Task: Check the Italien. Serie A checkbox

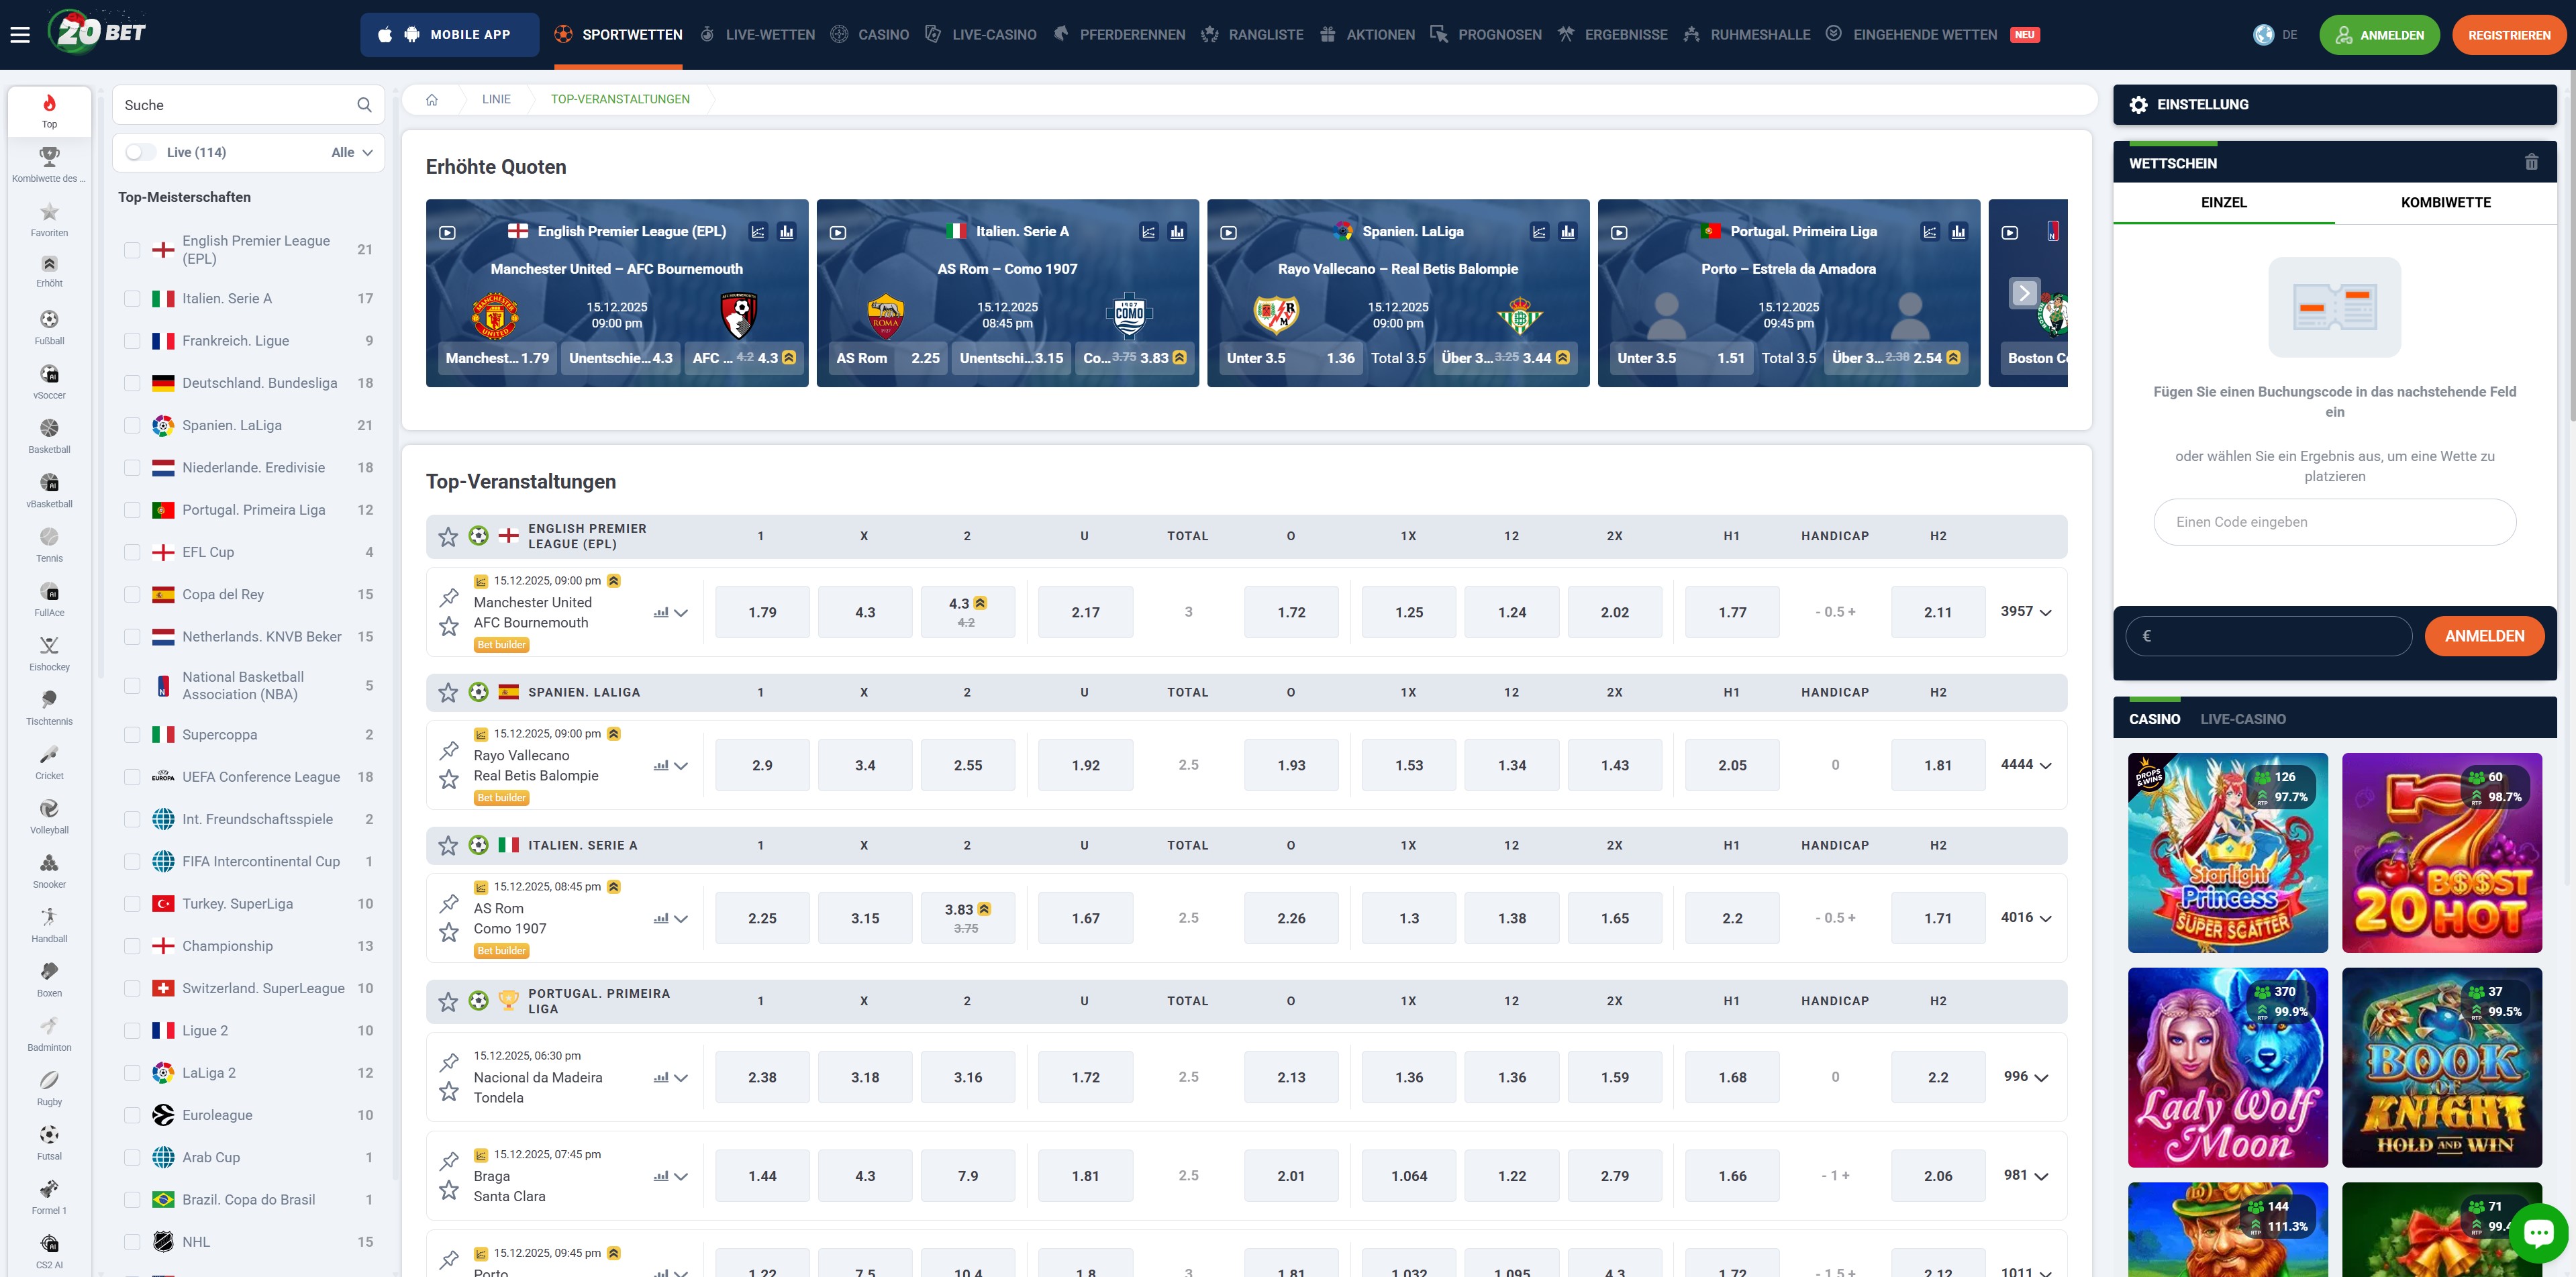Action: [132, 299]
